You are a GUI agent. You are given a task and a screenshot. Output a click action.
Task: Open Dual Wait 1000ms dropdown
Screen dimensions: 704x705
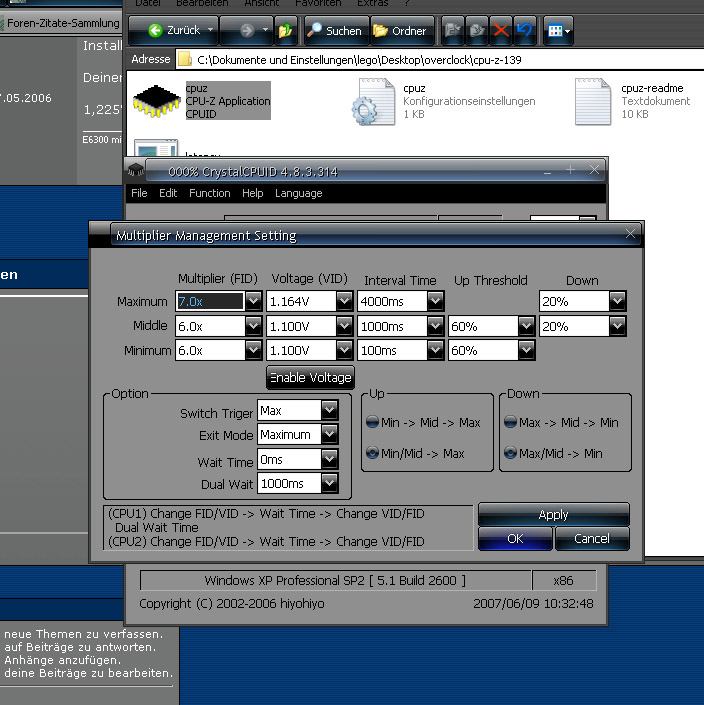pos(330,483)
